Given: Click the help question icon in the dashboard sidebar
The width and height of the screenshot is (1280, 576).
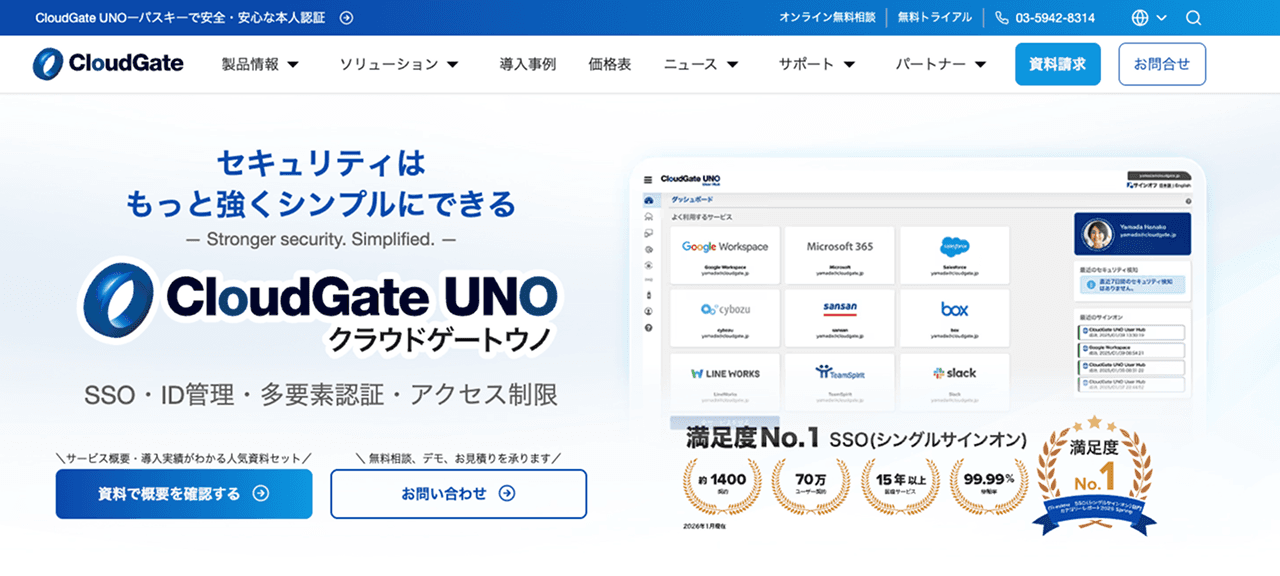Looking at the screenshot, I should point(649,327).
